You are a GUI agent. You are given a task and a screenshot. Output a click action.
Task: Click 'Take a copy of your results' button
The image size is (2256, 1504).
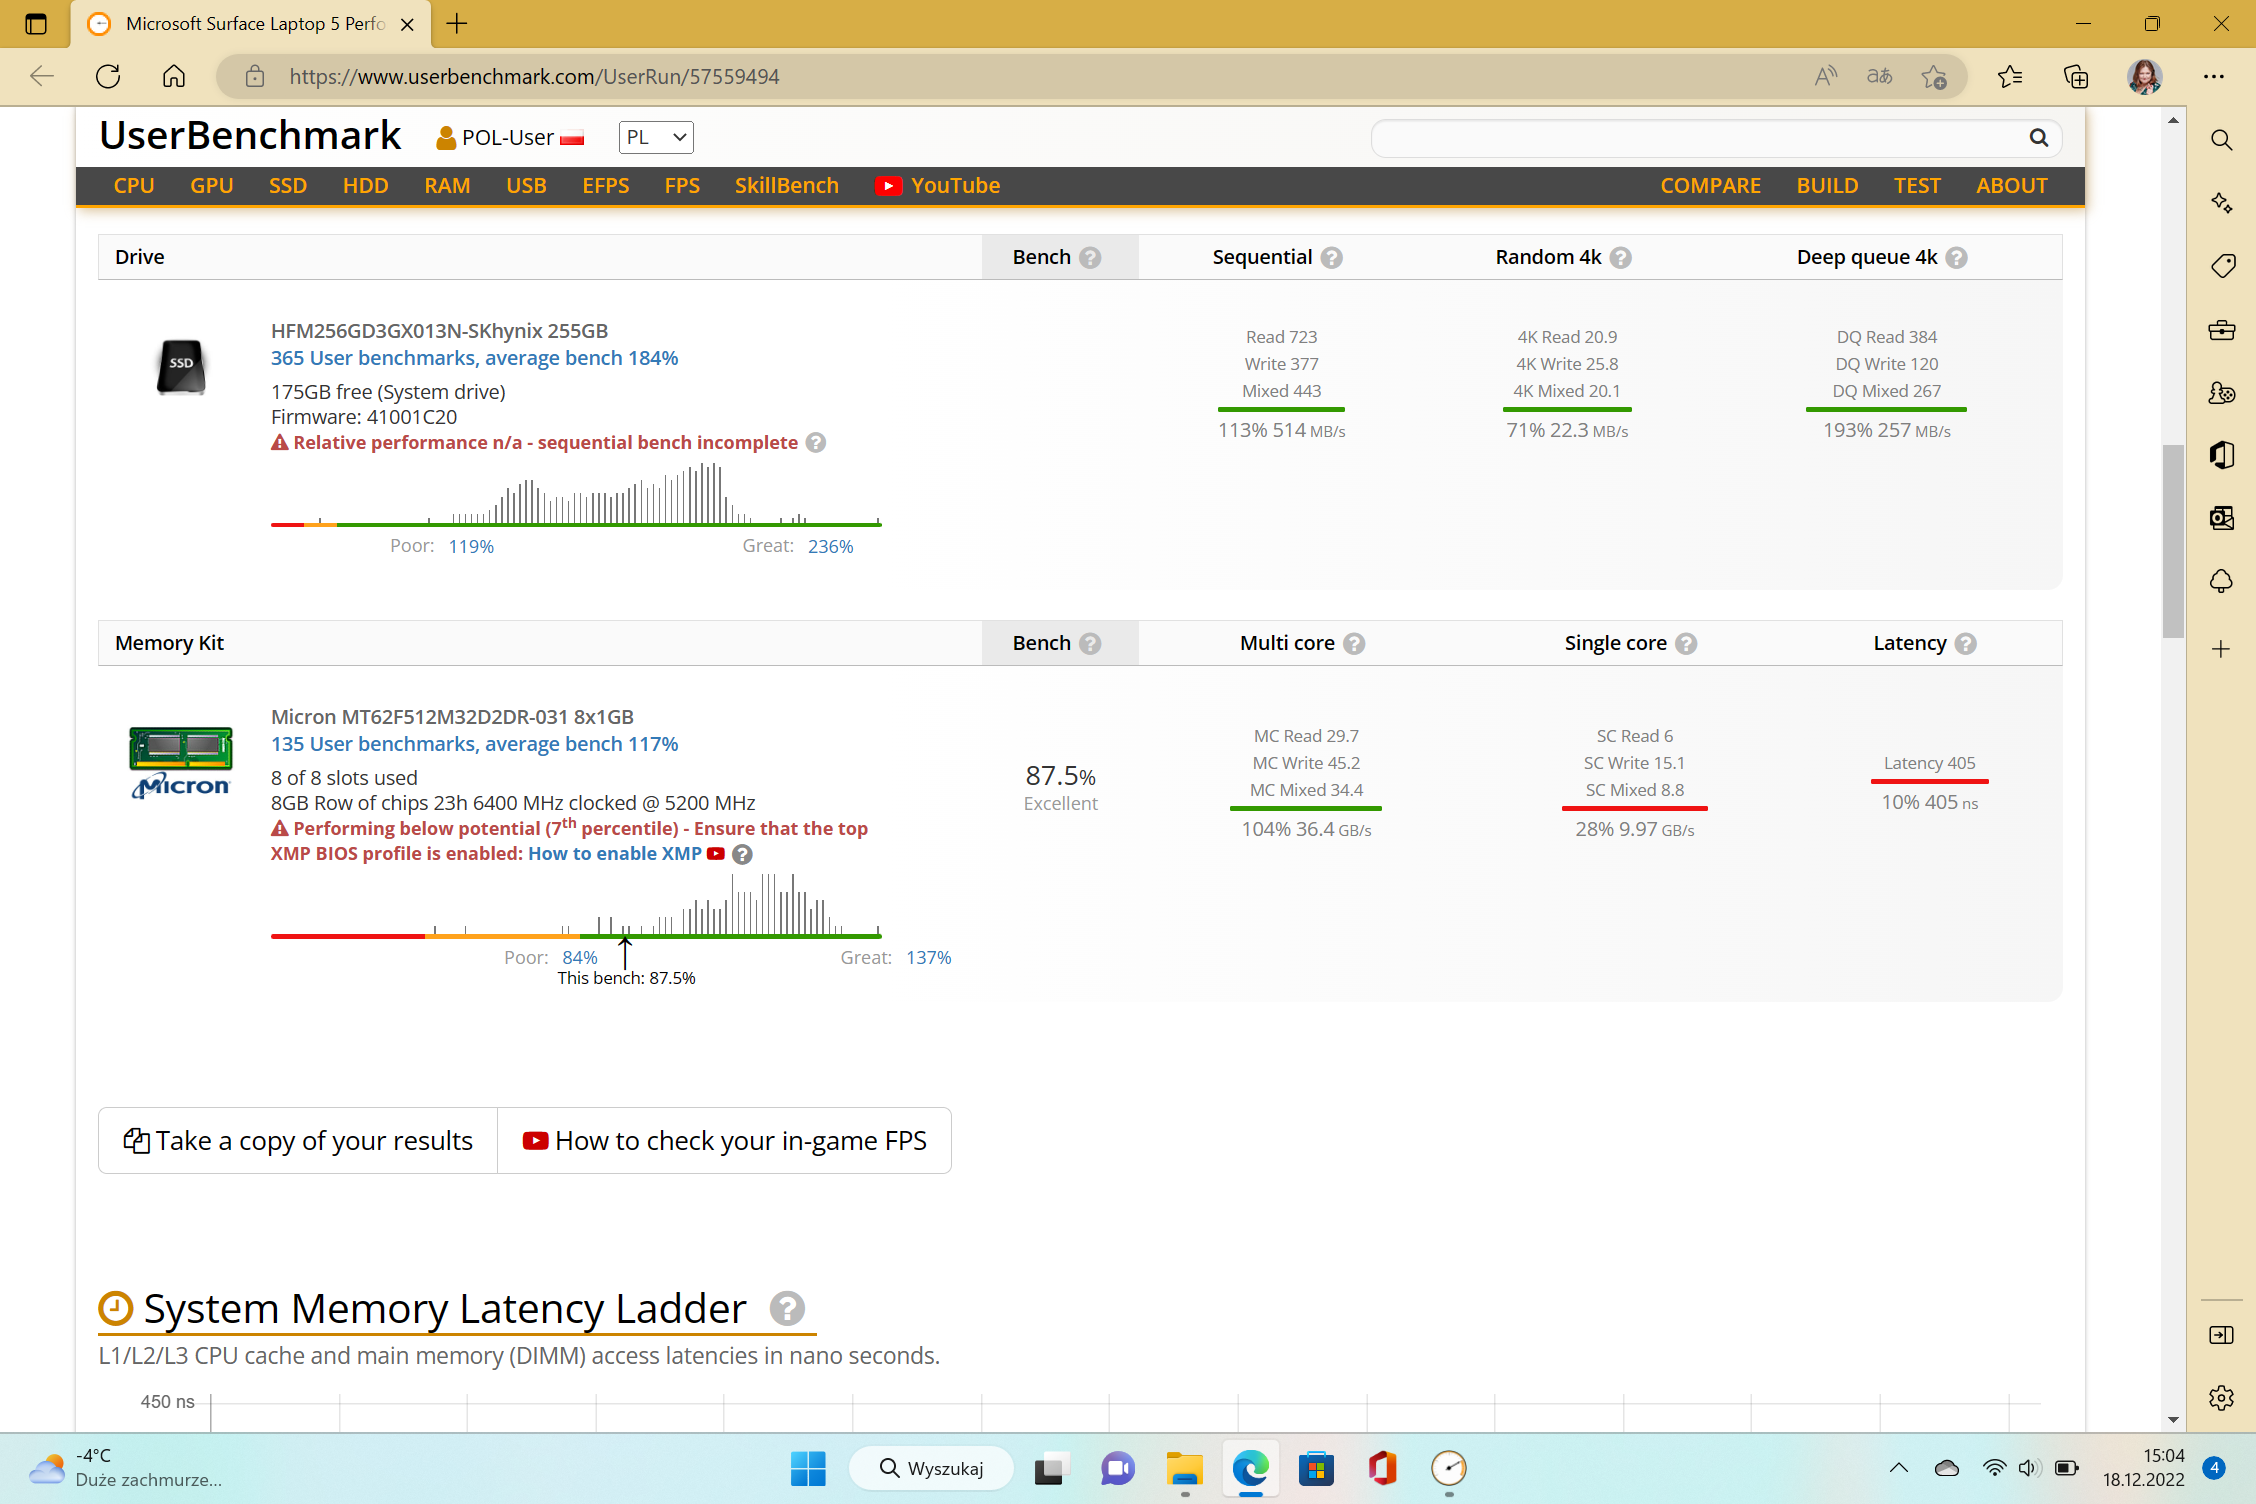[x=298, y=1141]
